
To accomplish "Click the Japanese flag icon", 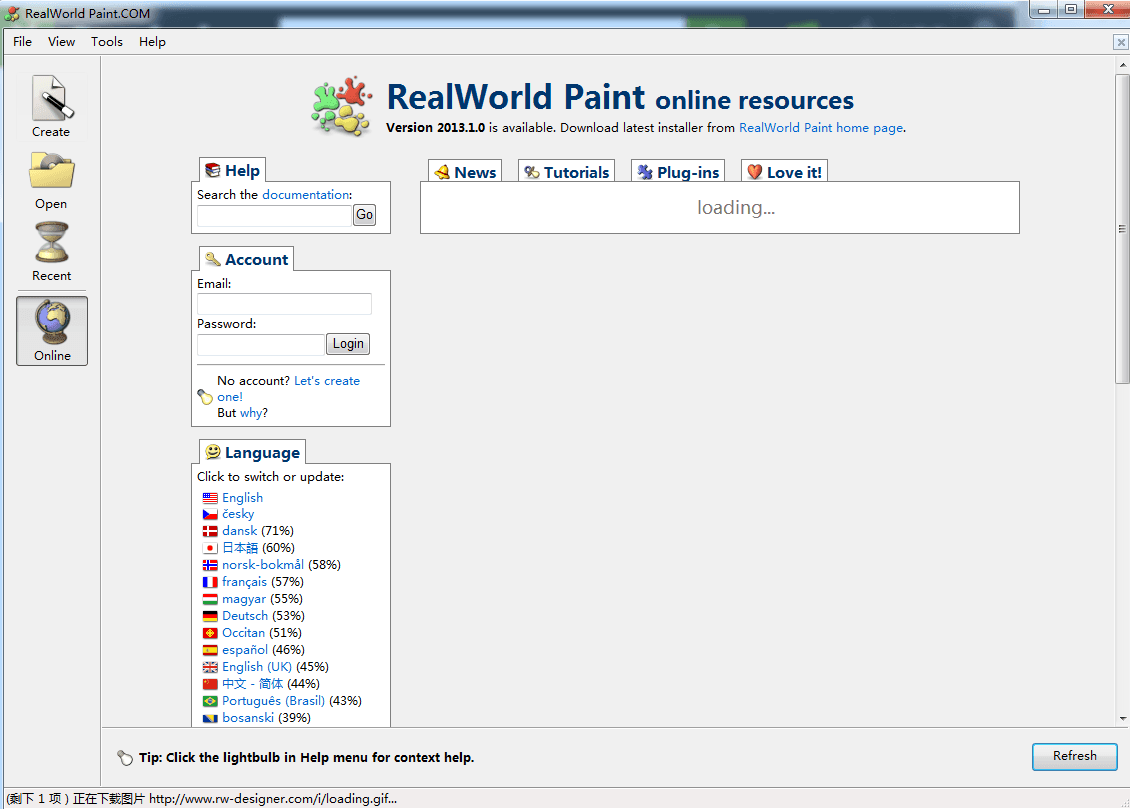I will (x=210, y=548).
